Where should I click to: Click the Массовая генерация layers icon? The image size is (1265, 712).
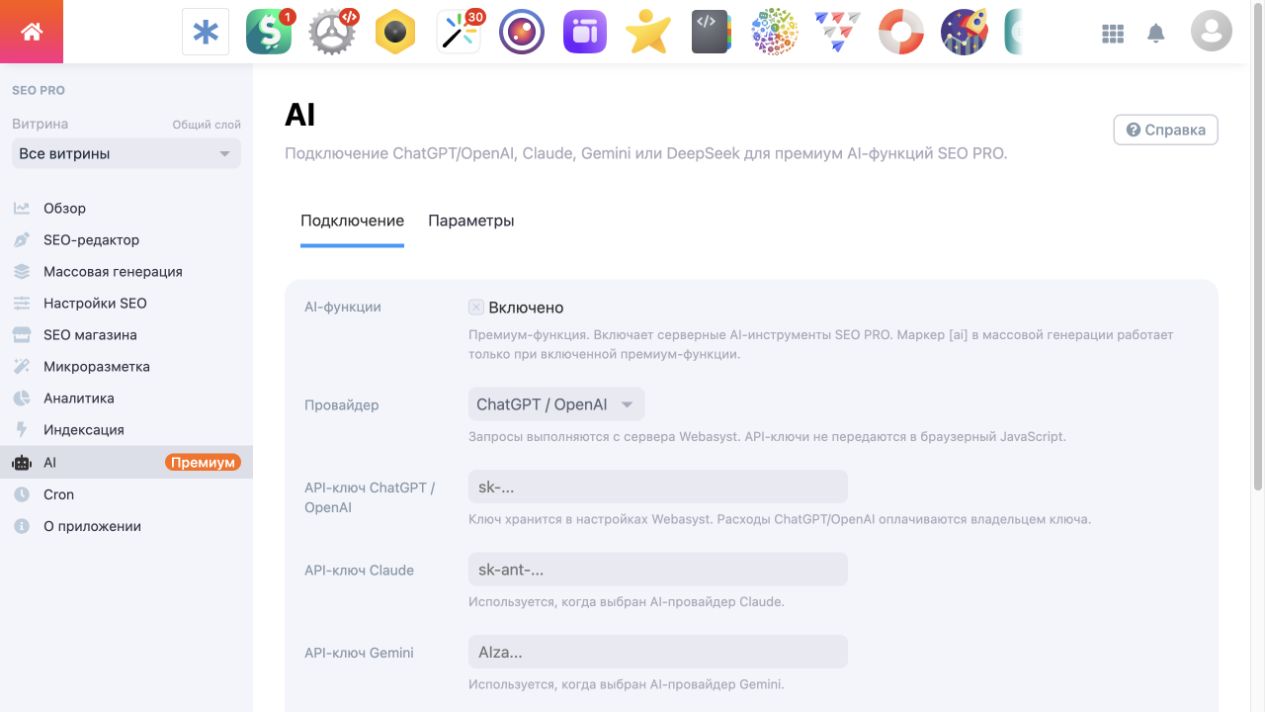[21, 272]
